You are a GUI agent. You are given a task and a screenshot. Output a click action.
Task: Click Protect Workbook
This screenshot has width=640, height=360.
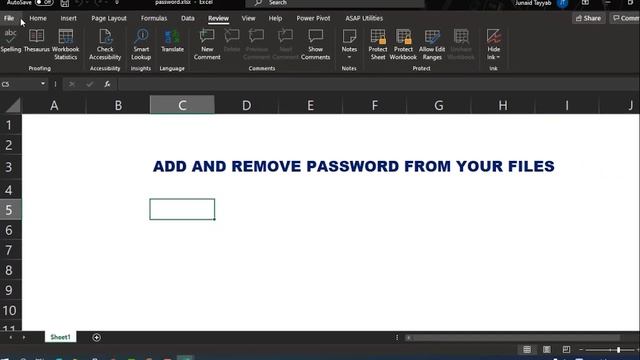click(x=403, y=45)
